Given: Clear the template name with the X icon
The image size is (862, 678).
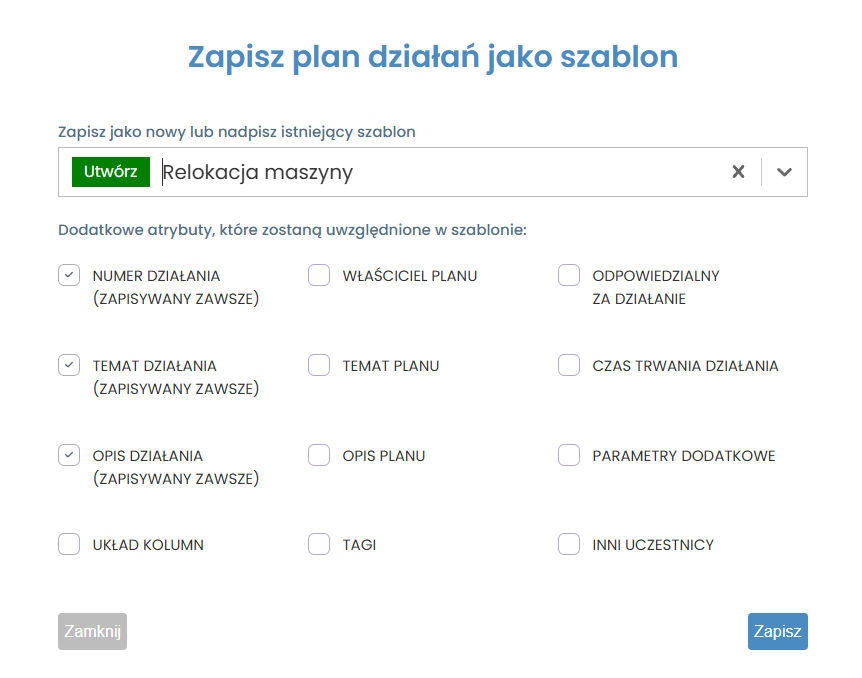Looking at the screenshot, I should [x=738, y=172].
